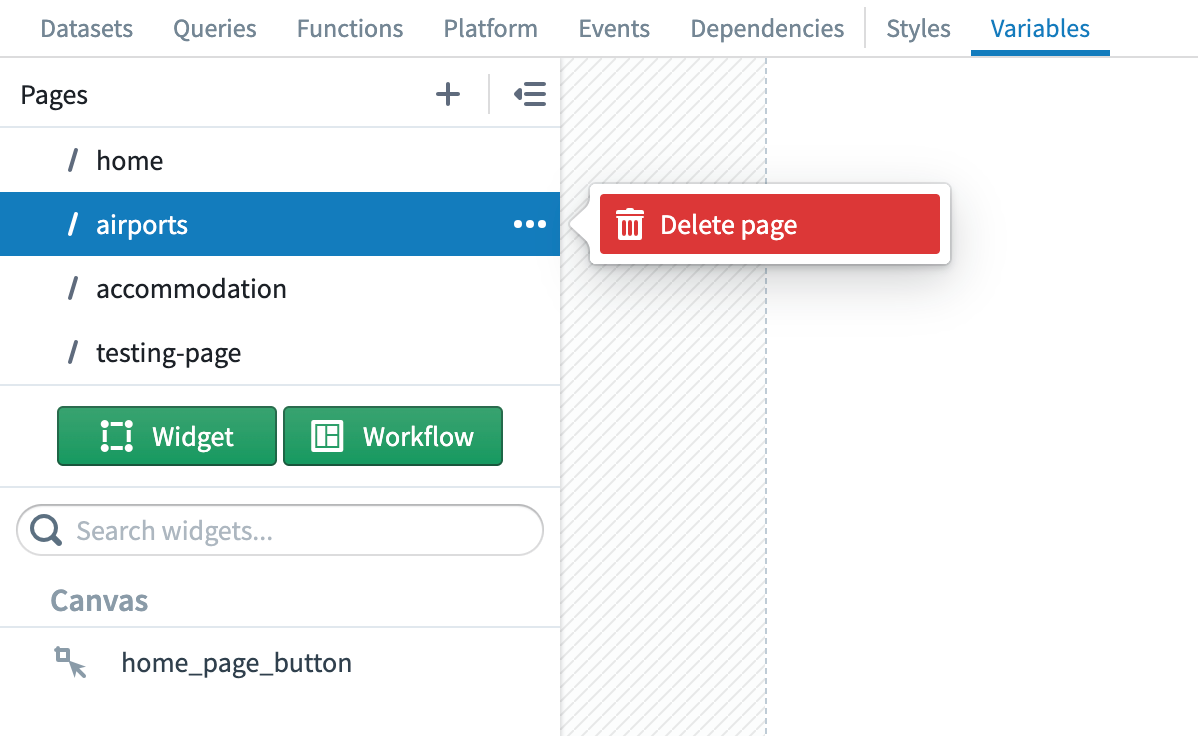Select the Variables tab
Image resolution: width=1198 pixels, height=736 pixels.
1040,28
